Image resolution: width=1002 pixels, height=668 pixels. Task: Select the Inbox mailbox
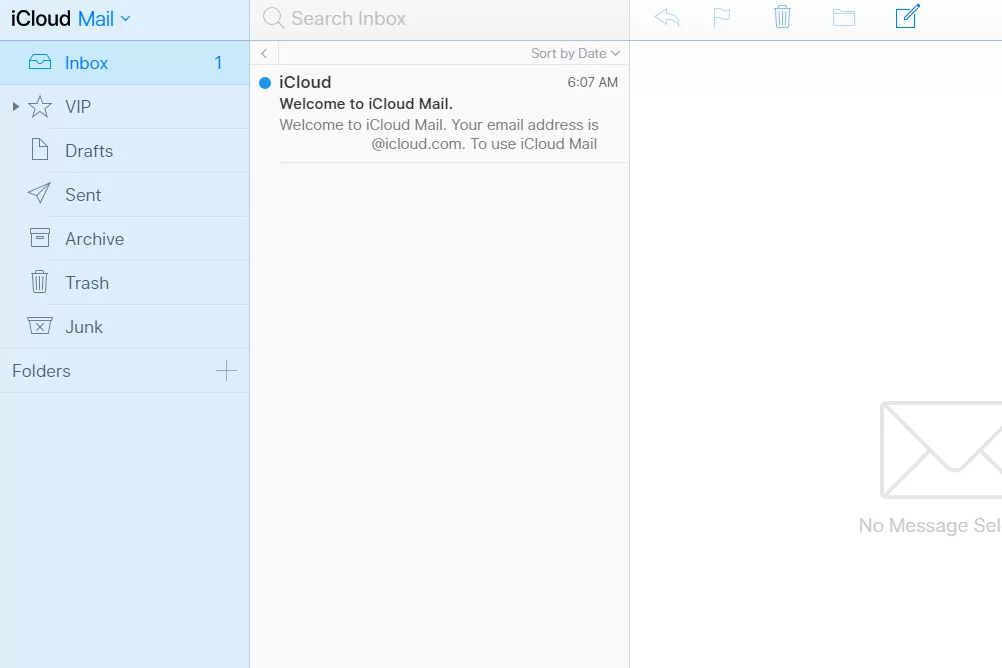(87, 62)
